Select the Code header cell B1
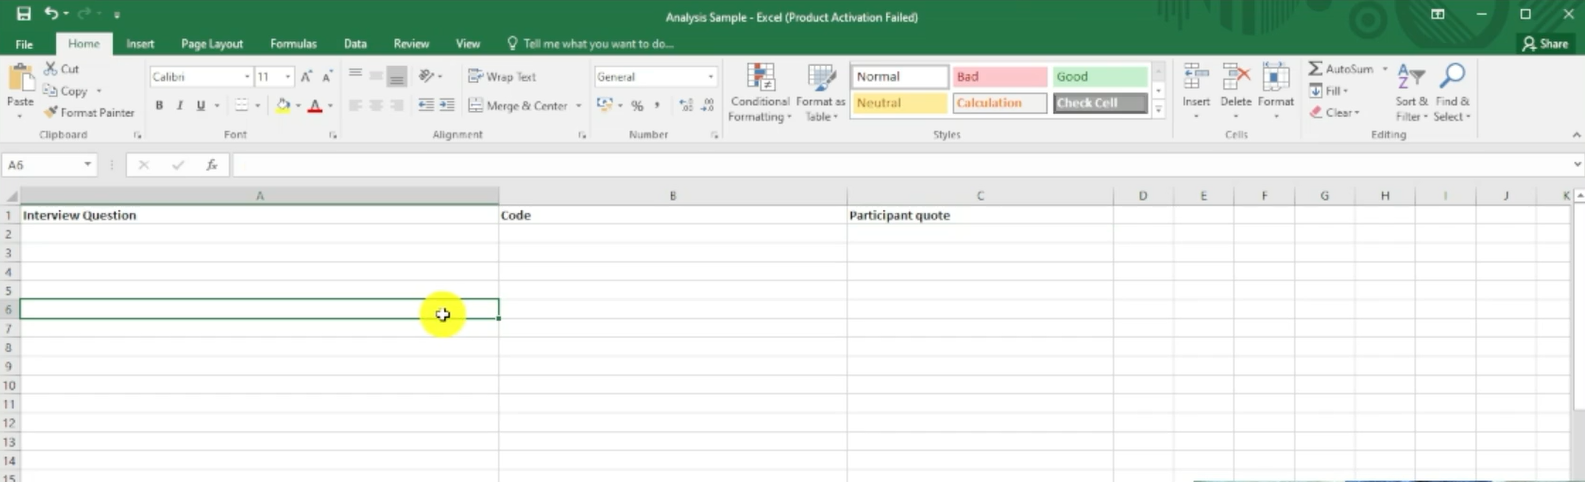The width and height of the screenshot is (1585, 482). 672,215
